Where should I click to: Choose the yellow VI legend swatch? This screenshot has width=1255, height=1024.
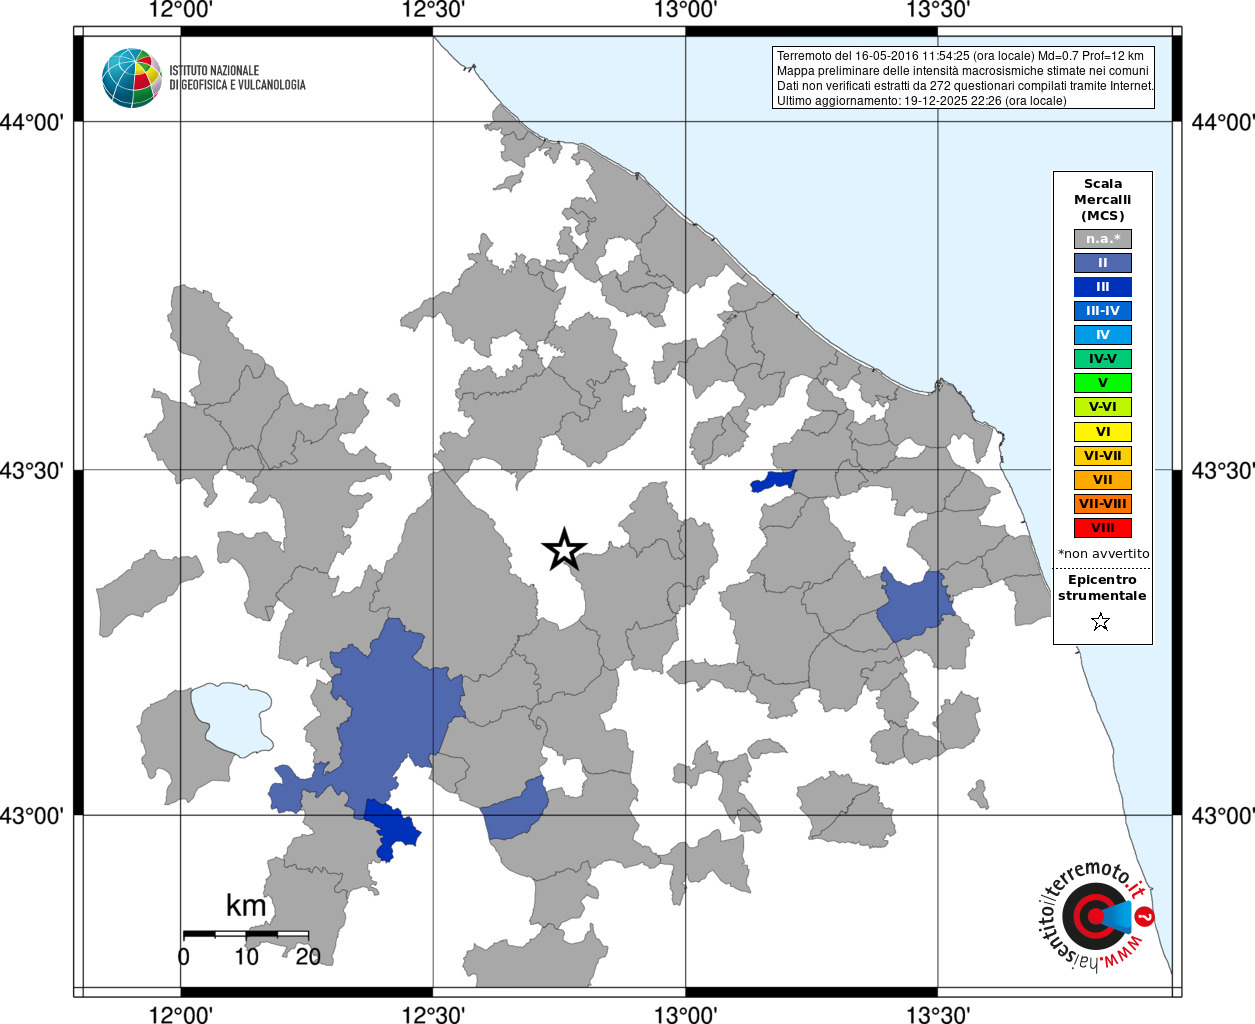pyautogui.click(x=1102, y=432)
